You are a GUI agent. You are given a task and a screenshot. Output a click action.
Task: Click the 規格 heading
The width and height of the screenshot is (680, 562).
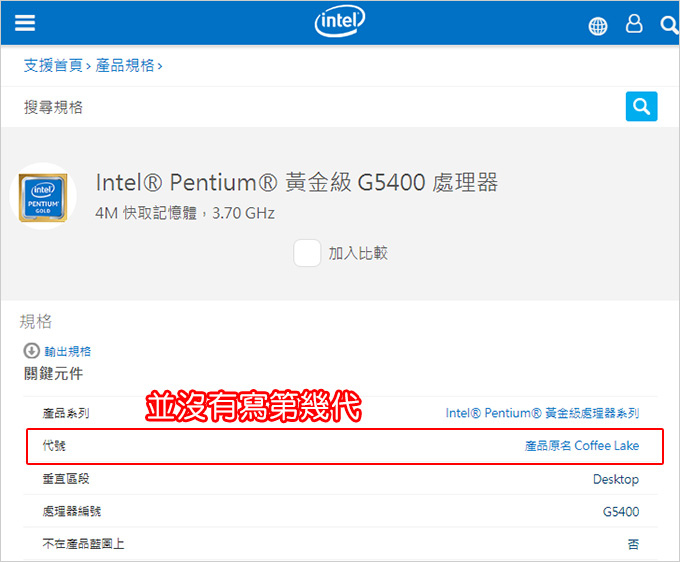tap(36, 322)
